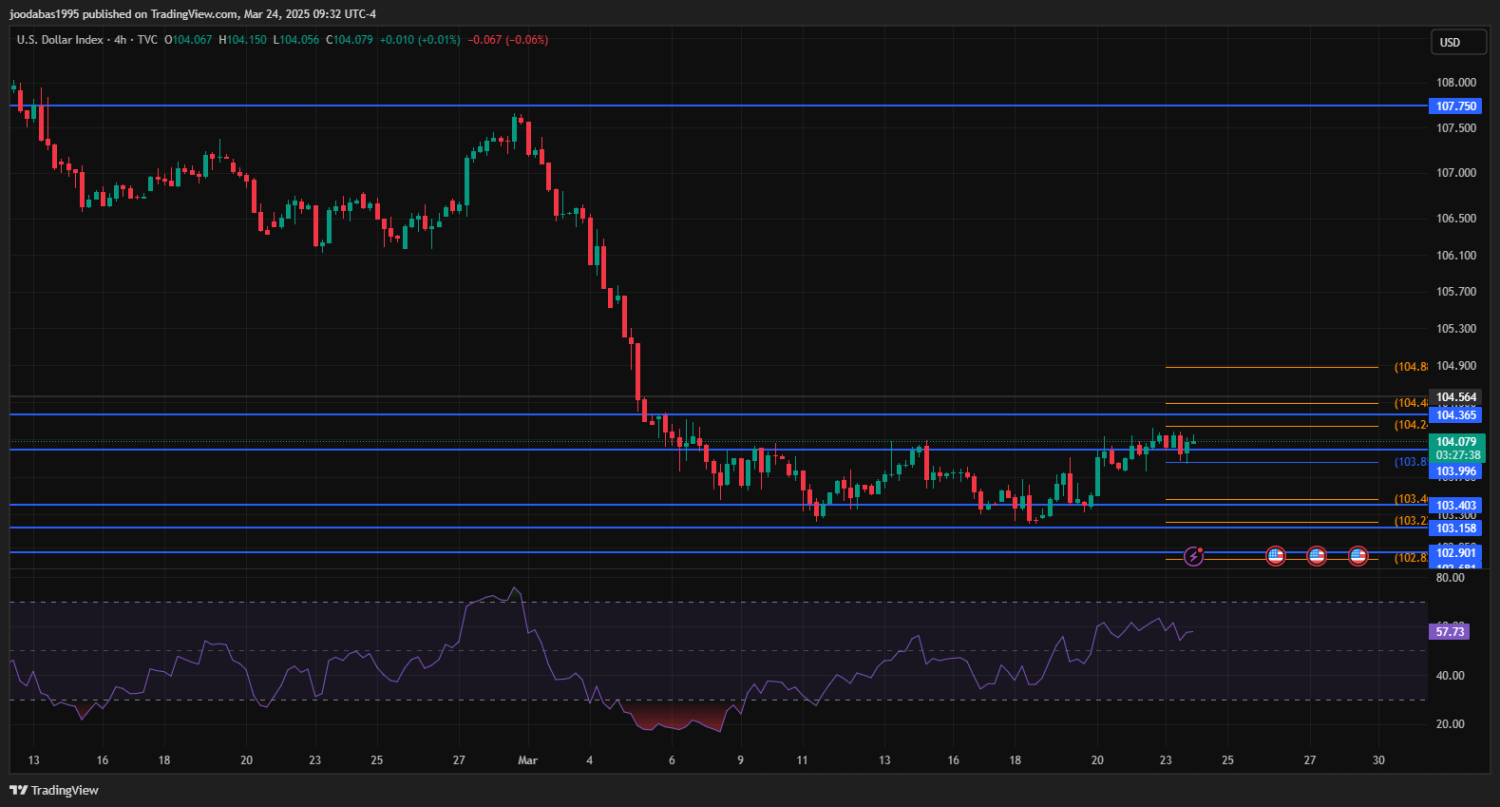Open the rightmost US flag economic event
This screenshot has height=807, width=1500.
click(x=1357, y=555)
